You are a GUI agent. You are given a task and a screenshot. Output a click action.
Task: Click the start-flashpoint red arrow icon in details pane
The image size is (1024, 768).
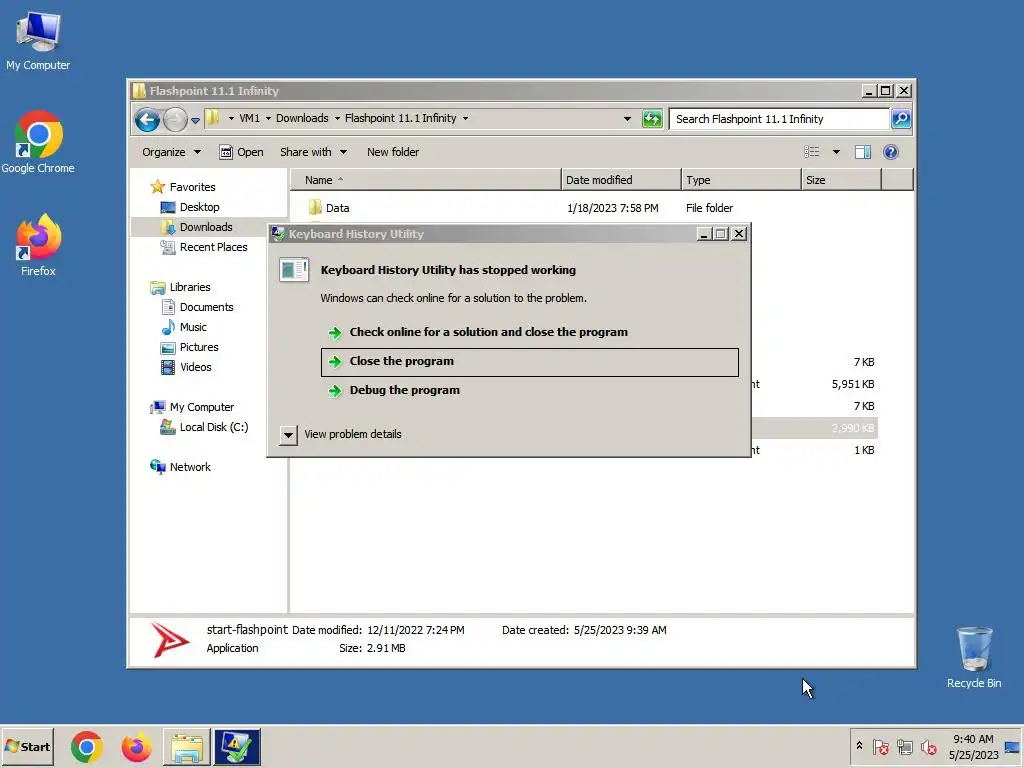click(170, 639)
